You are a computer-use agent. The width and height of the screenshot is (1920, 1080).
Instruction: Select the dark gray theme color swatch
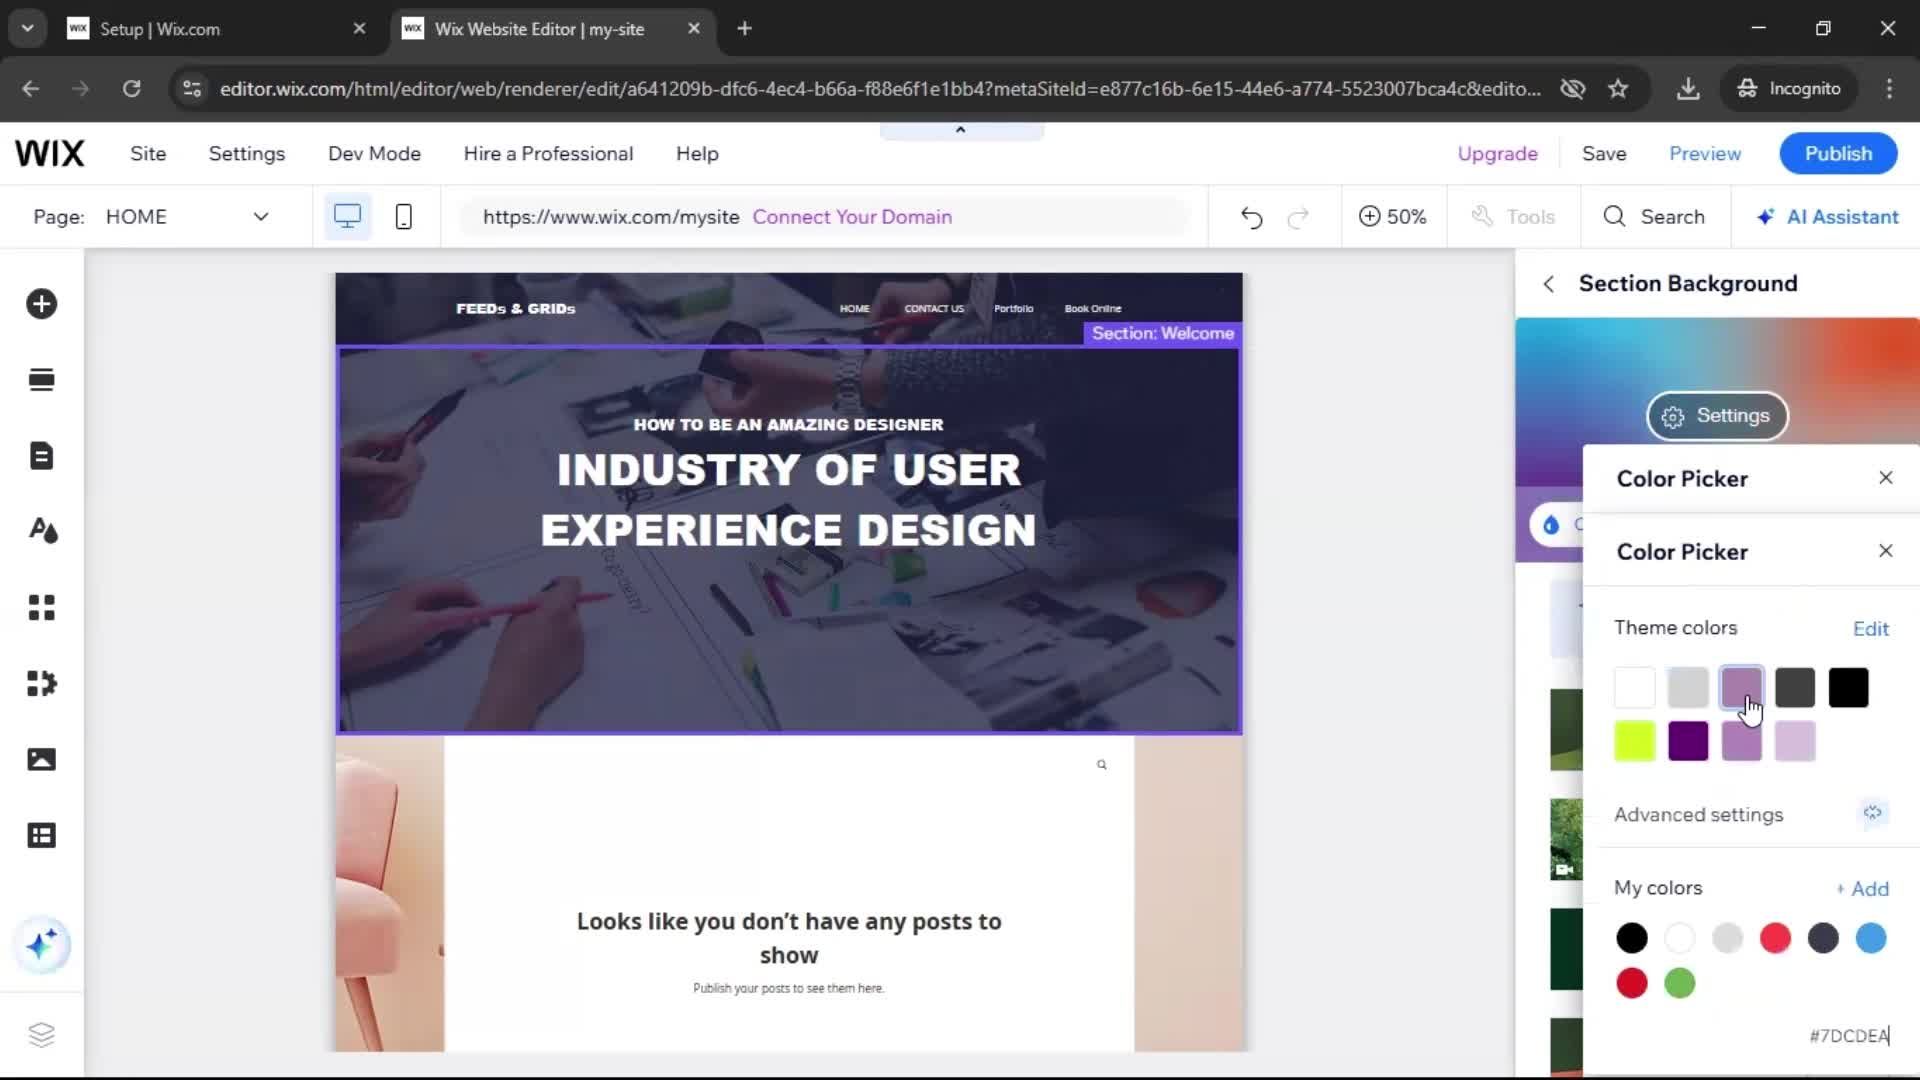pyautogui.click(x=1795, y=688)
